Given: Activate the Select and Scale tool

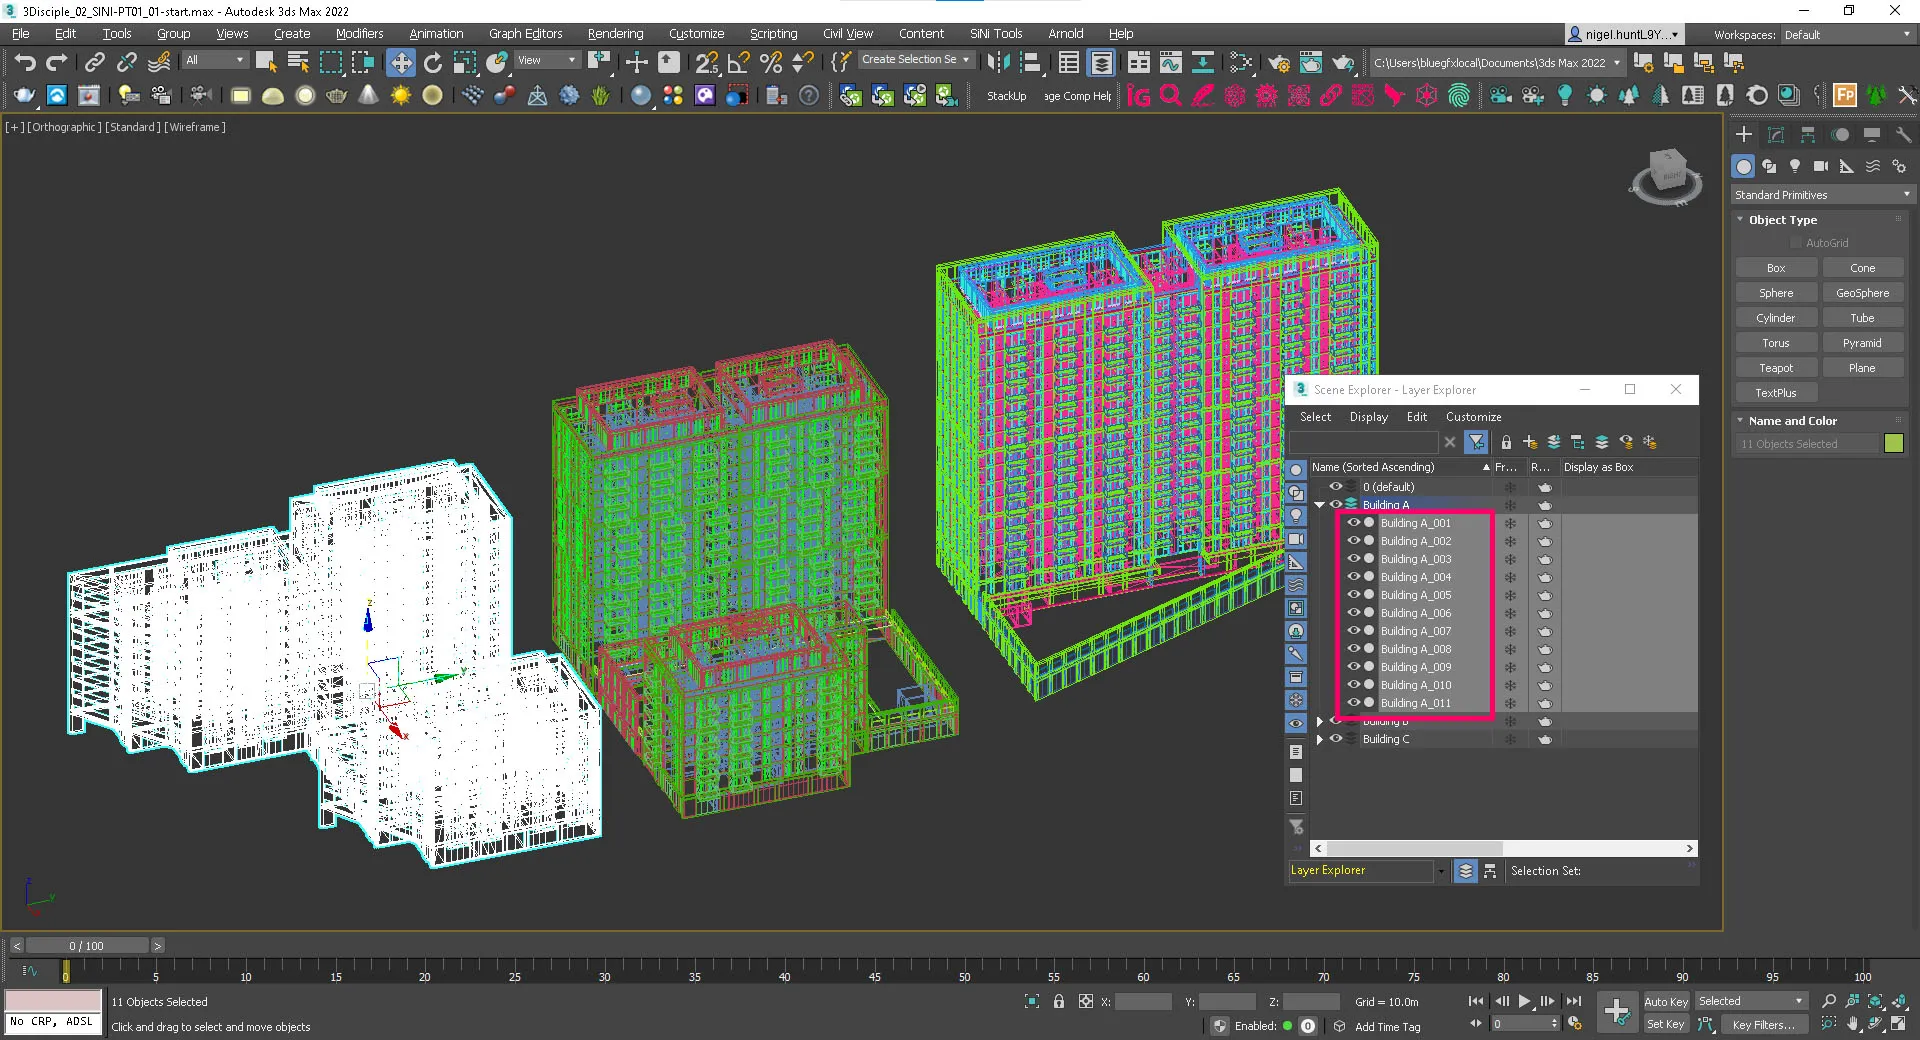Looking at the screenshot, I should (465, 62).
